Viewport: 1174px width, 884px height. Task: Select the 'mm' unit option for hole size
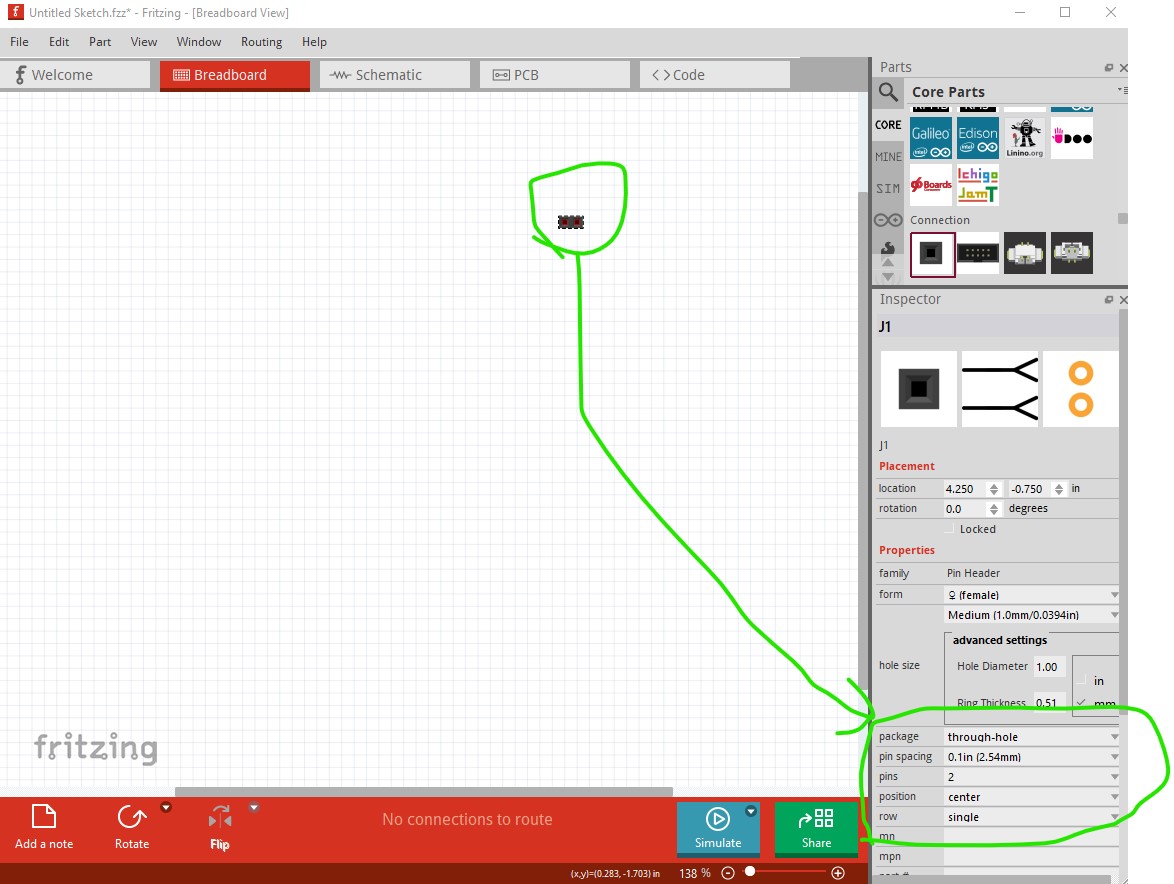(x=1081, y=703)
